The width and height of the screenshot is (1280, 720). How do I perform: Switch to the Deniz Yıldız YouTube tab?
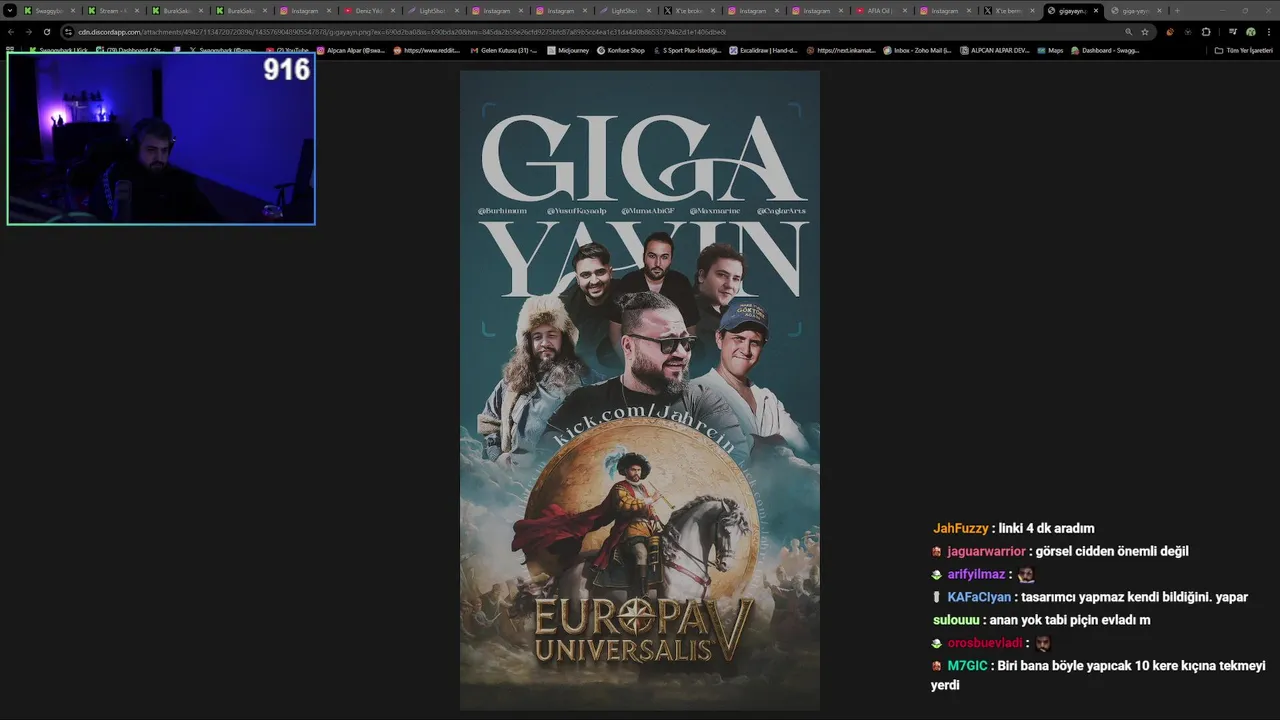click(x=369, y=10)
